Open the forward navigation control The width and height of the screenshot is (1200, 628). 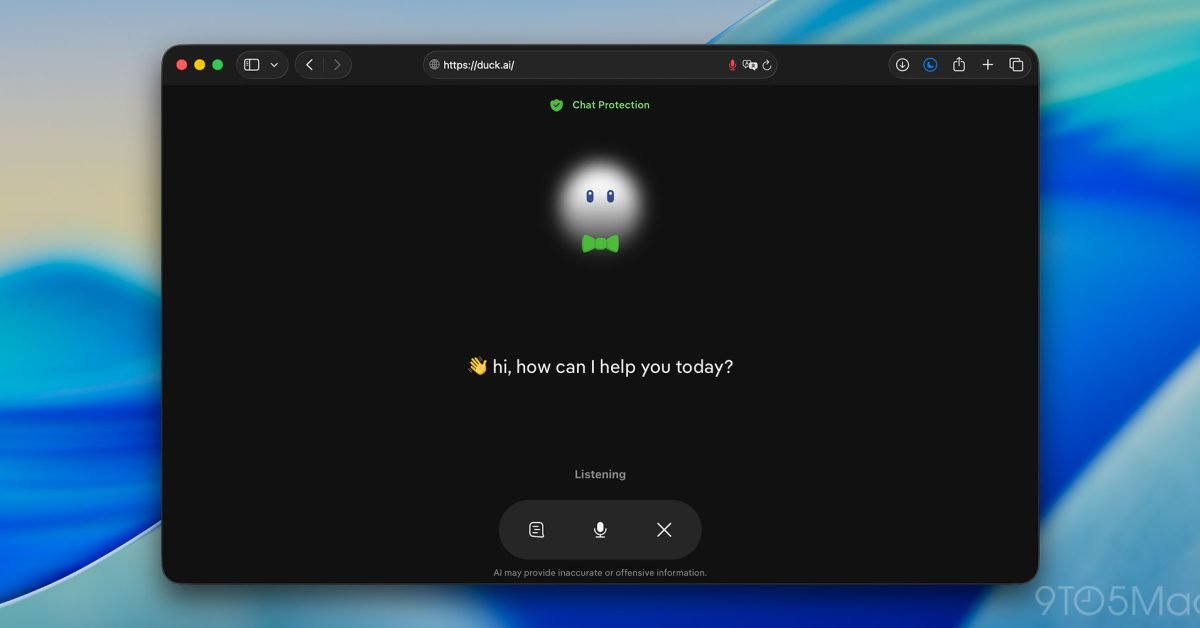(338, 64)
